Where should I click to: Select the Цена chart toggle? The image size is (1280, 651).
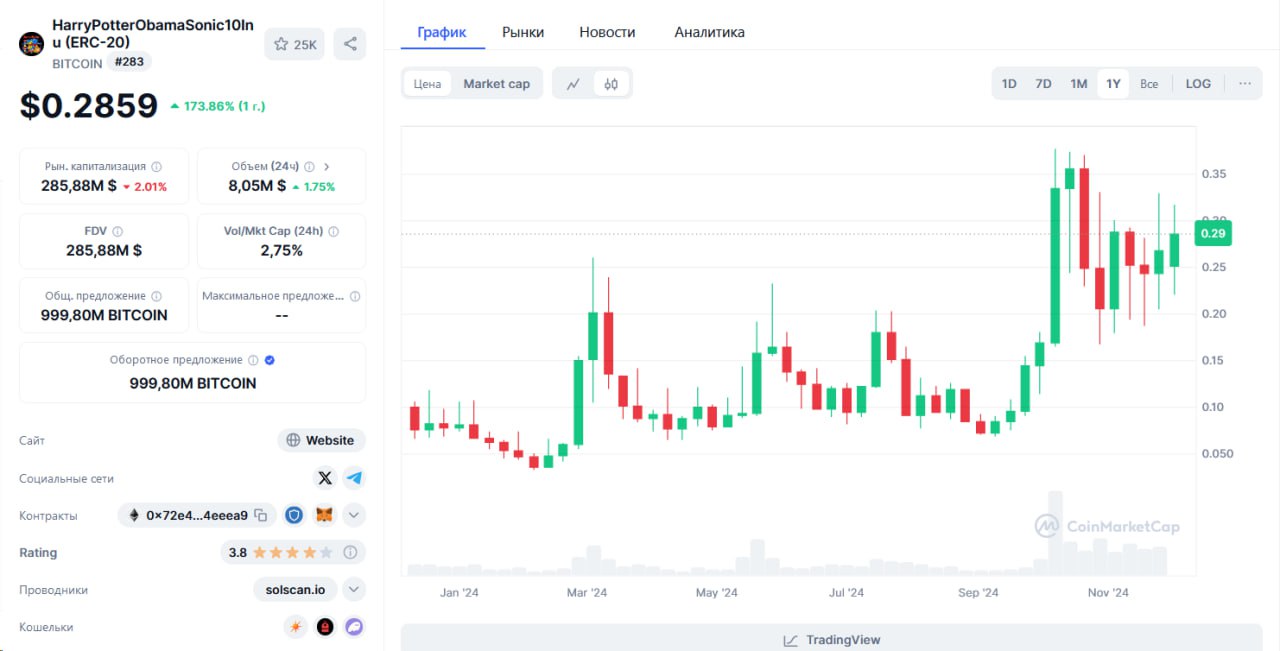point(428,84)
